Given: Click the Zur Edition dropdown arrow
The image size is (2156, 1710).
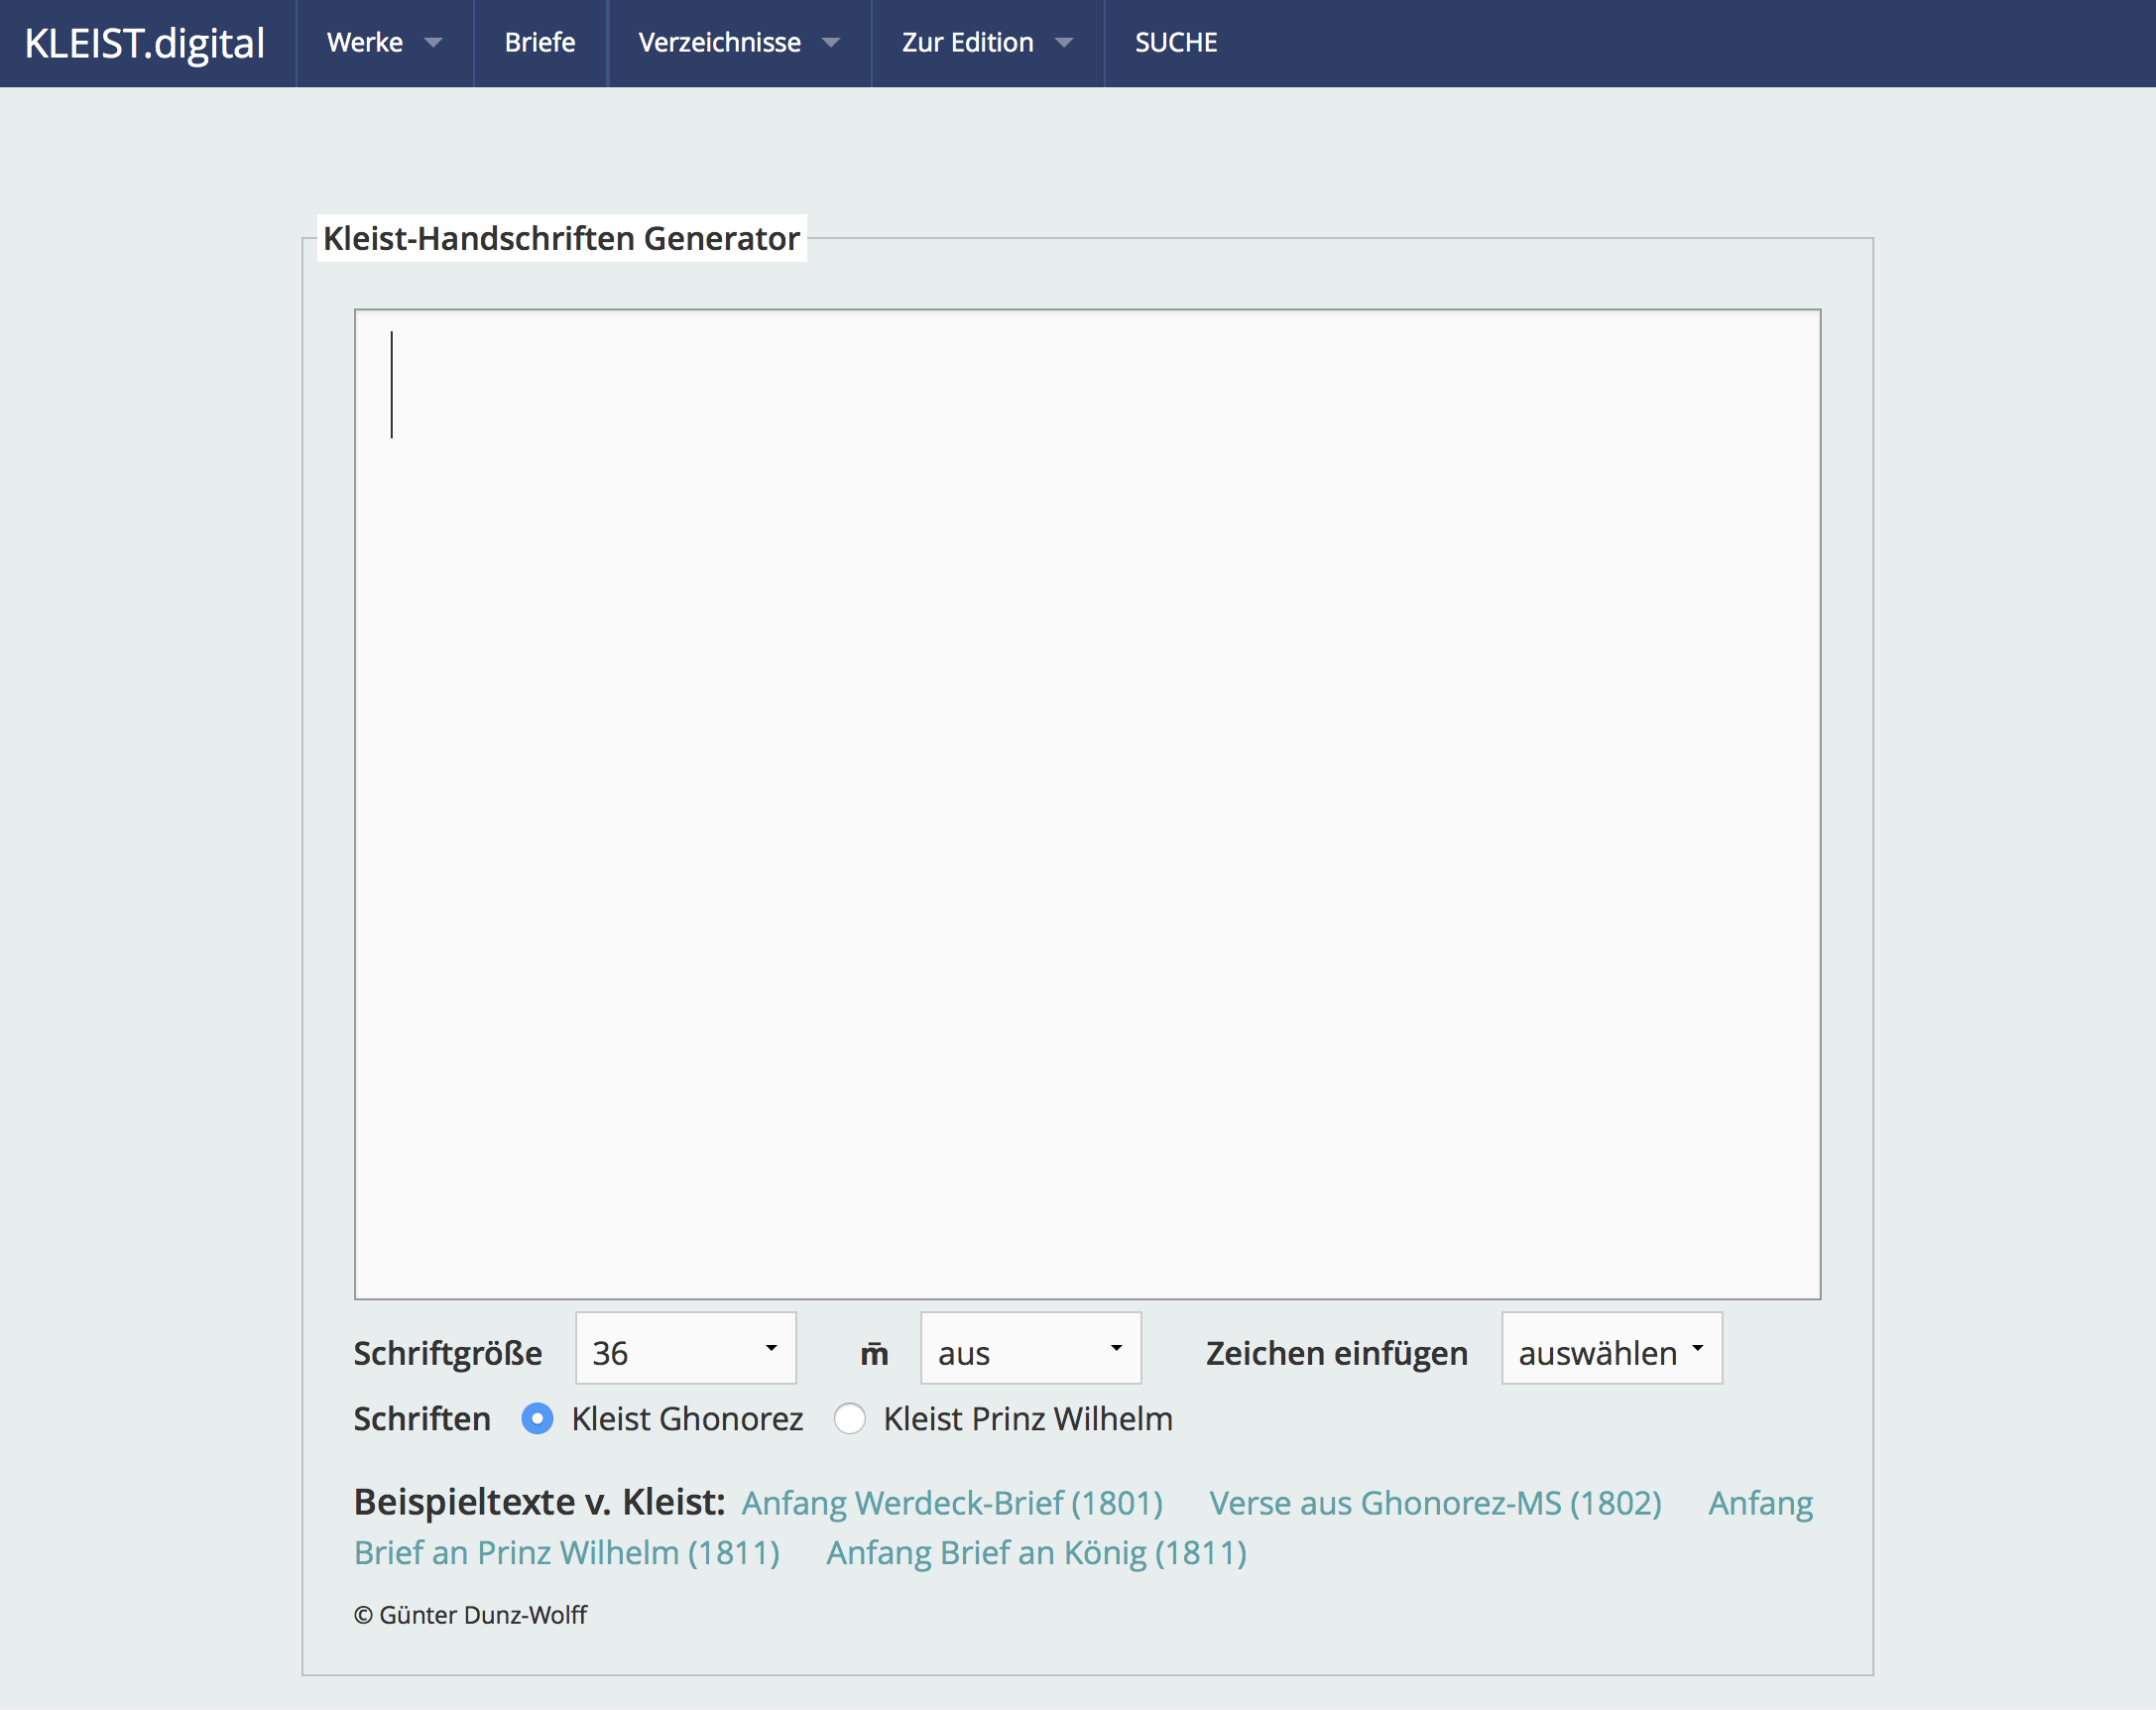Looking at the screenshot, I should [x=1064, y=43].
